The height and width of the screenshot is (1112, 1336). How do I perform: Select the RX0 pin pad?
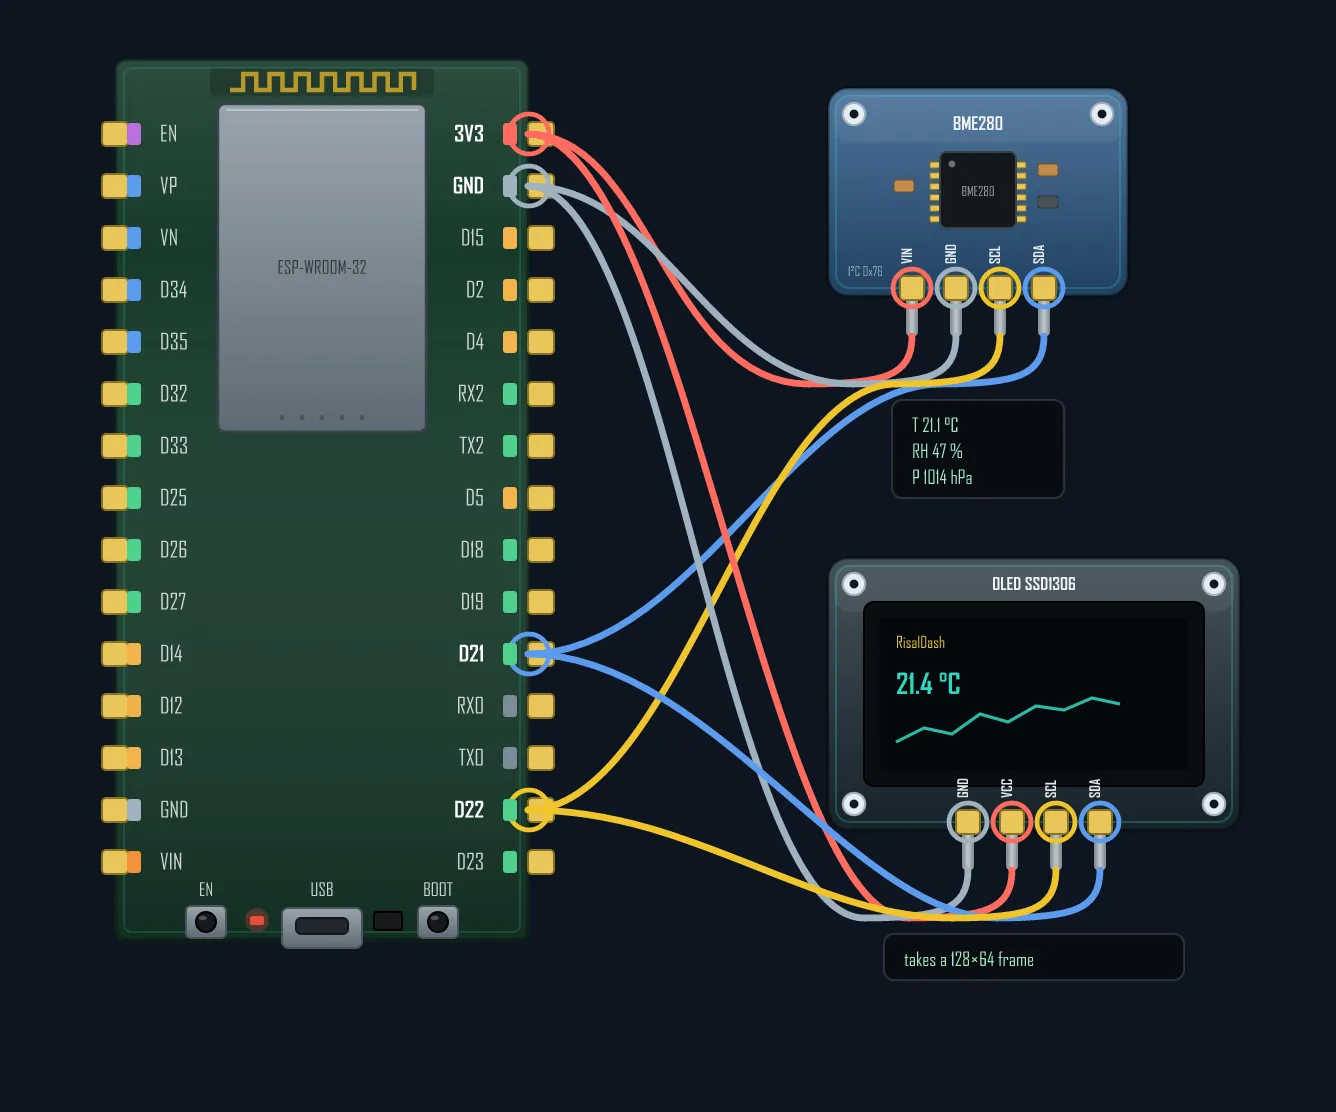(x=541, y=705)
